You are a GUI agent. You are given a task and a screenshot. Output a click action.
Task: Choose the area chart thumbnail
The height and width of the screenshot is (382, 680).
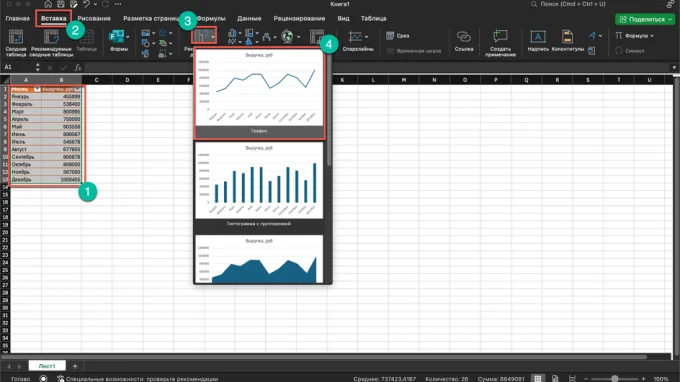(259, 259)
